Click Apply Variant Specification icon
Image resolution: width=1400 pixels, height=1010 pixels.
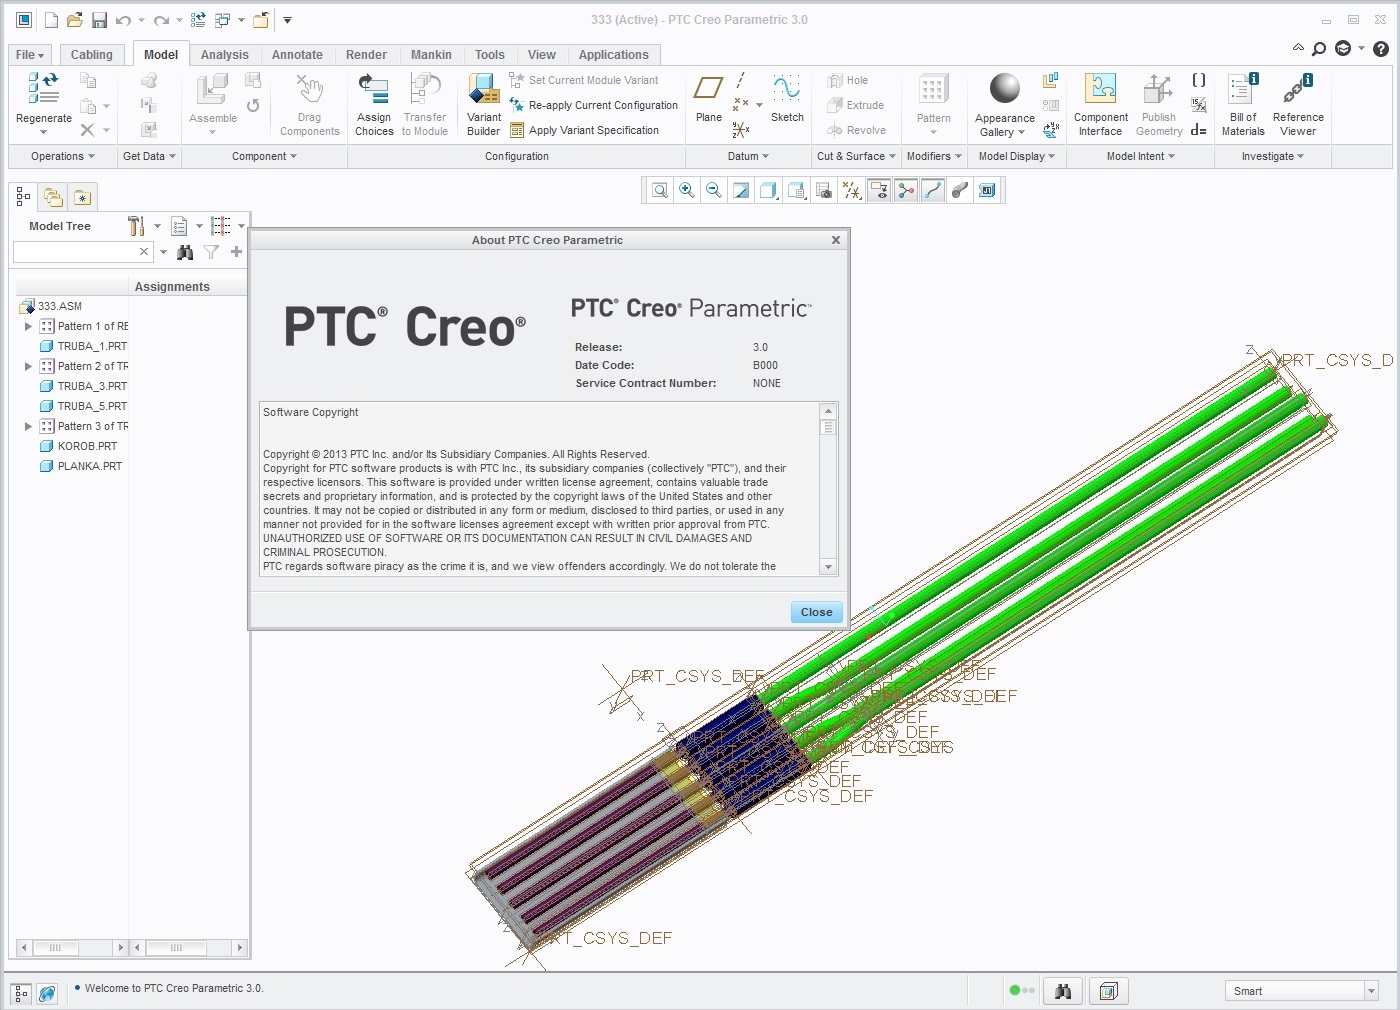tap(517, 130)
